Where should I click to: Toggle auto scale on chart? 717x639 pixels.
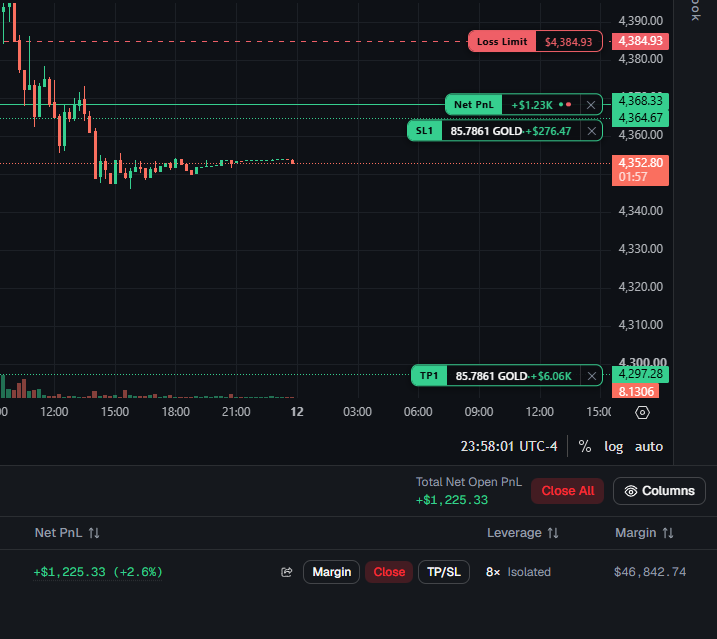click(x=649, y=446)
